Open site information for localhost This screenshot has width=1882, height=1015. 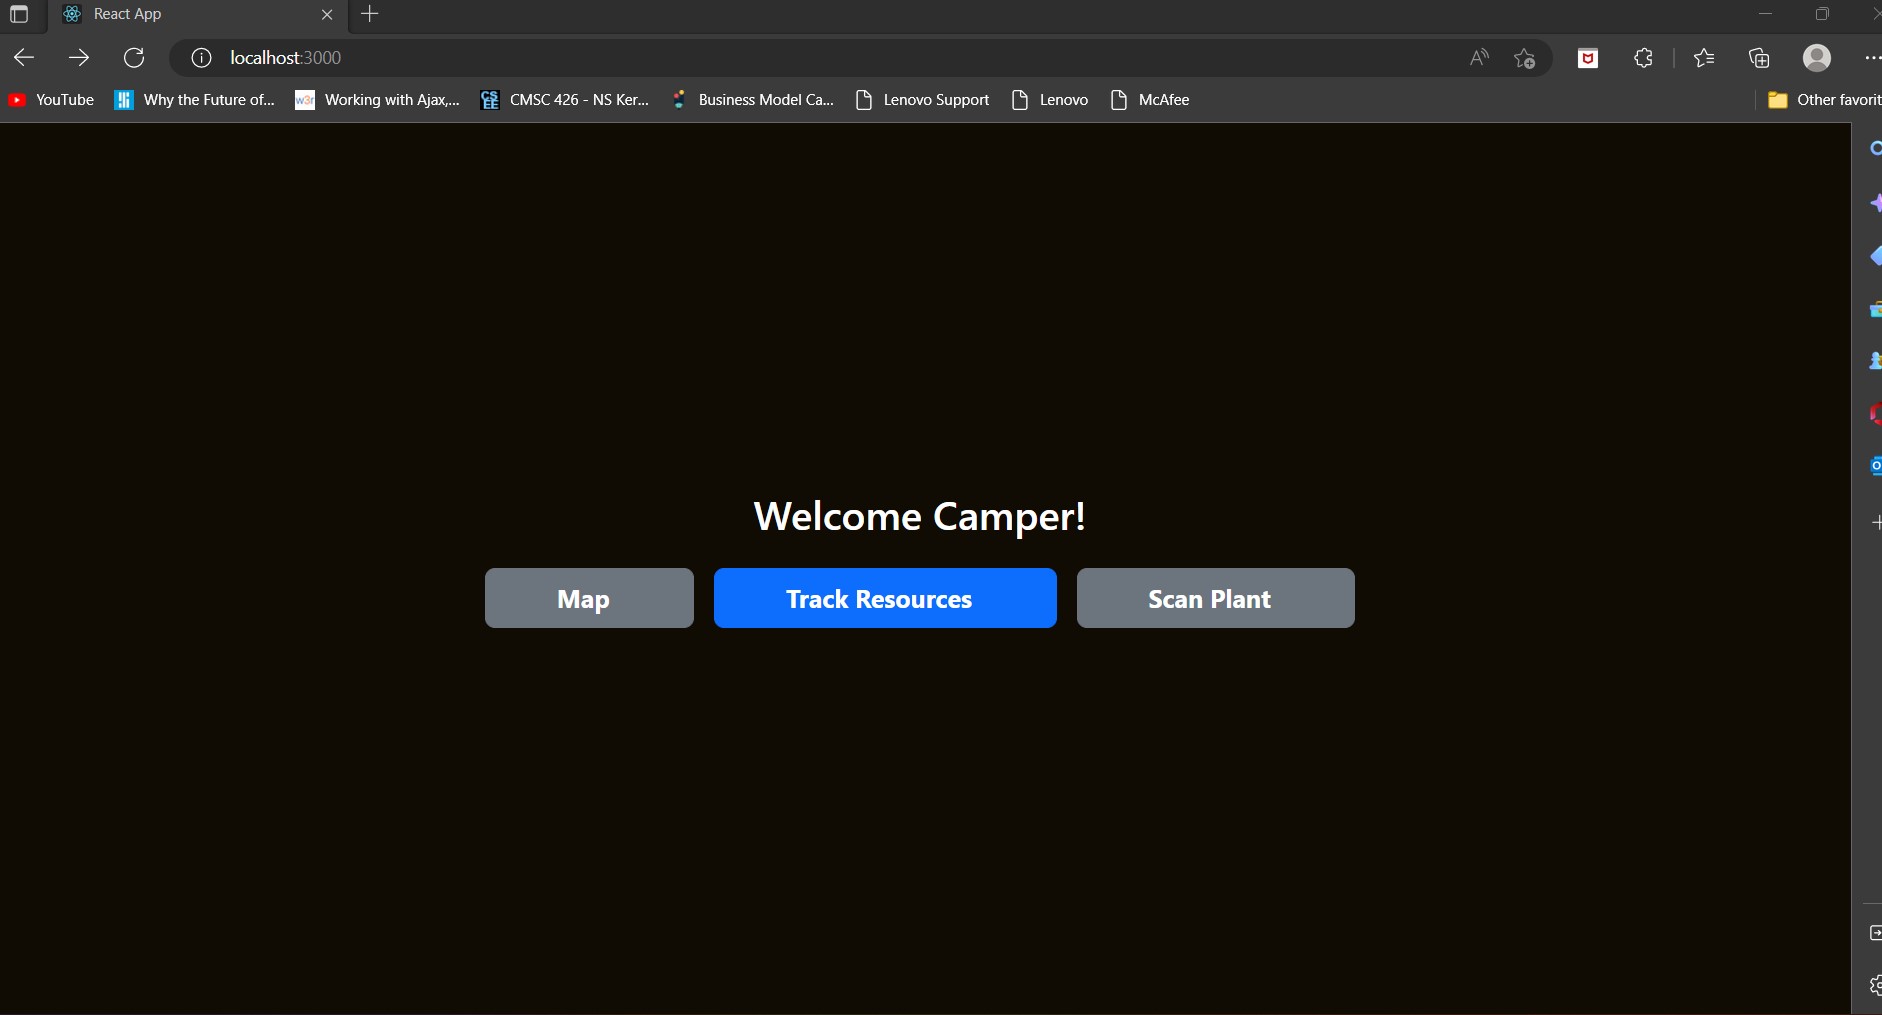[x=200, y=57]
